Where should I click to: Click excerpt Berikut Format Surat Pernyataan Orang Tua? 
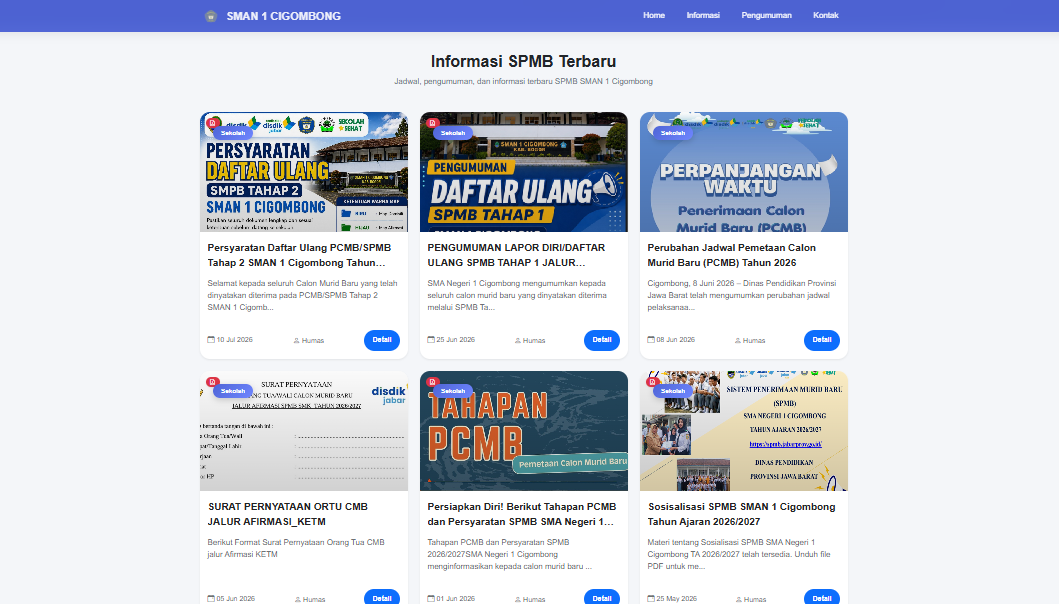(x=296, y=548)
